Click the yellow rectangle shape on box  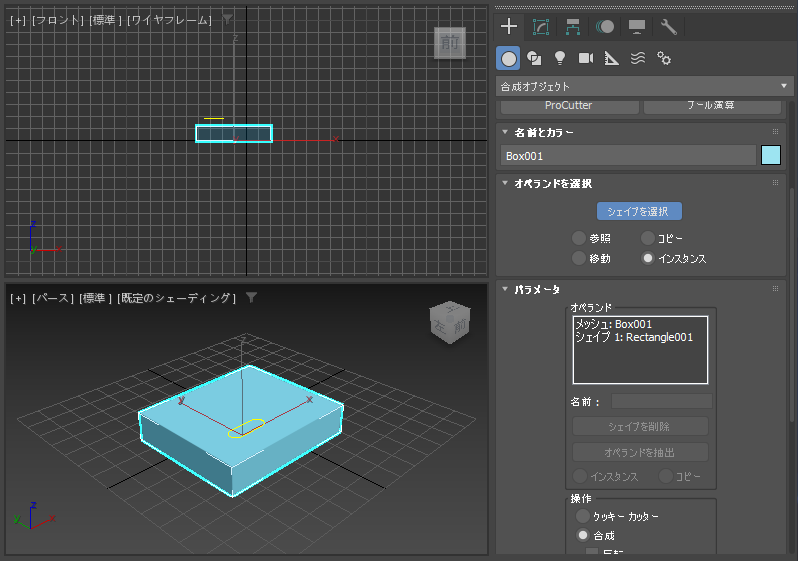(246, 428)
